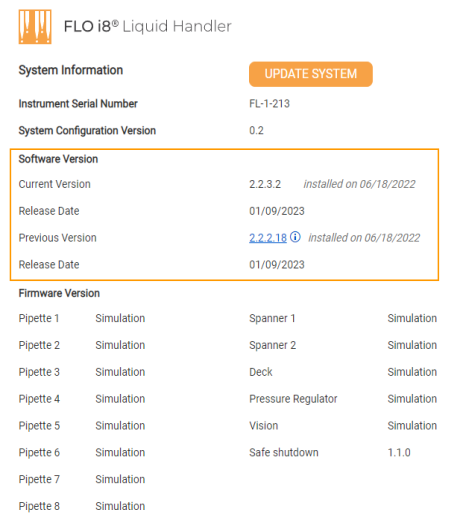Click the Firmware Version section heading
Viewport: 460px width, 525px height.
point(59,293)
